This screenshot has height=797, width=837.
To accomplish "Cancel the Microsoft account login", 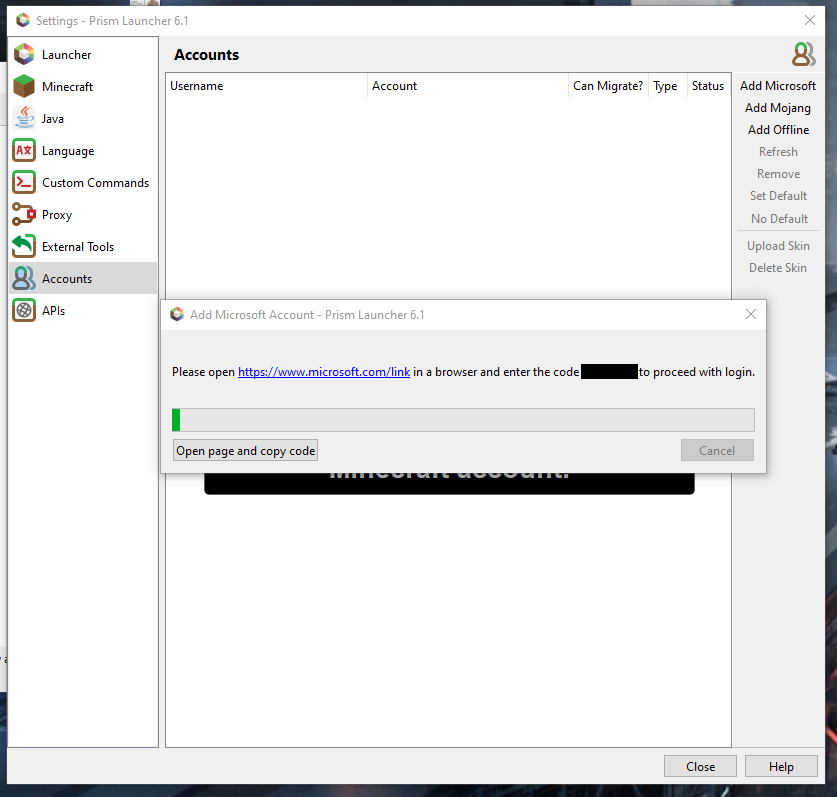I will point(717,450).
